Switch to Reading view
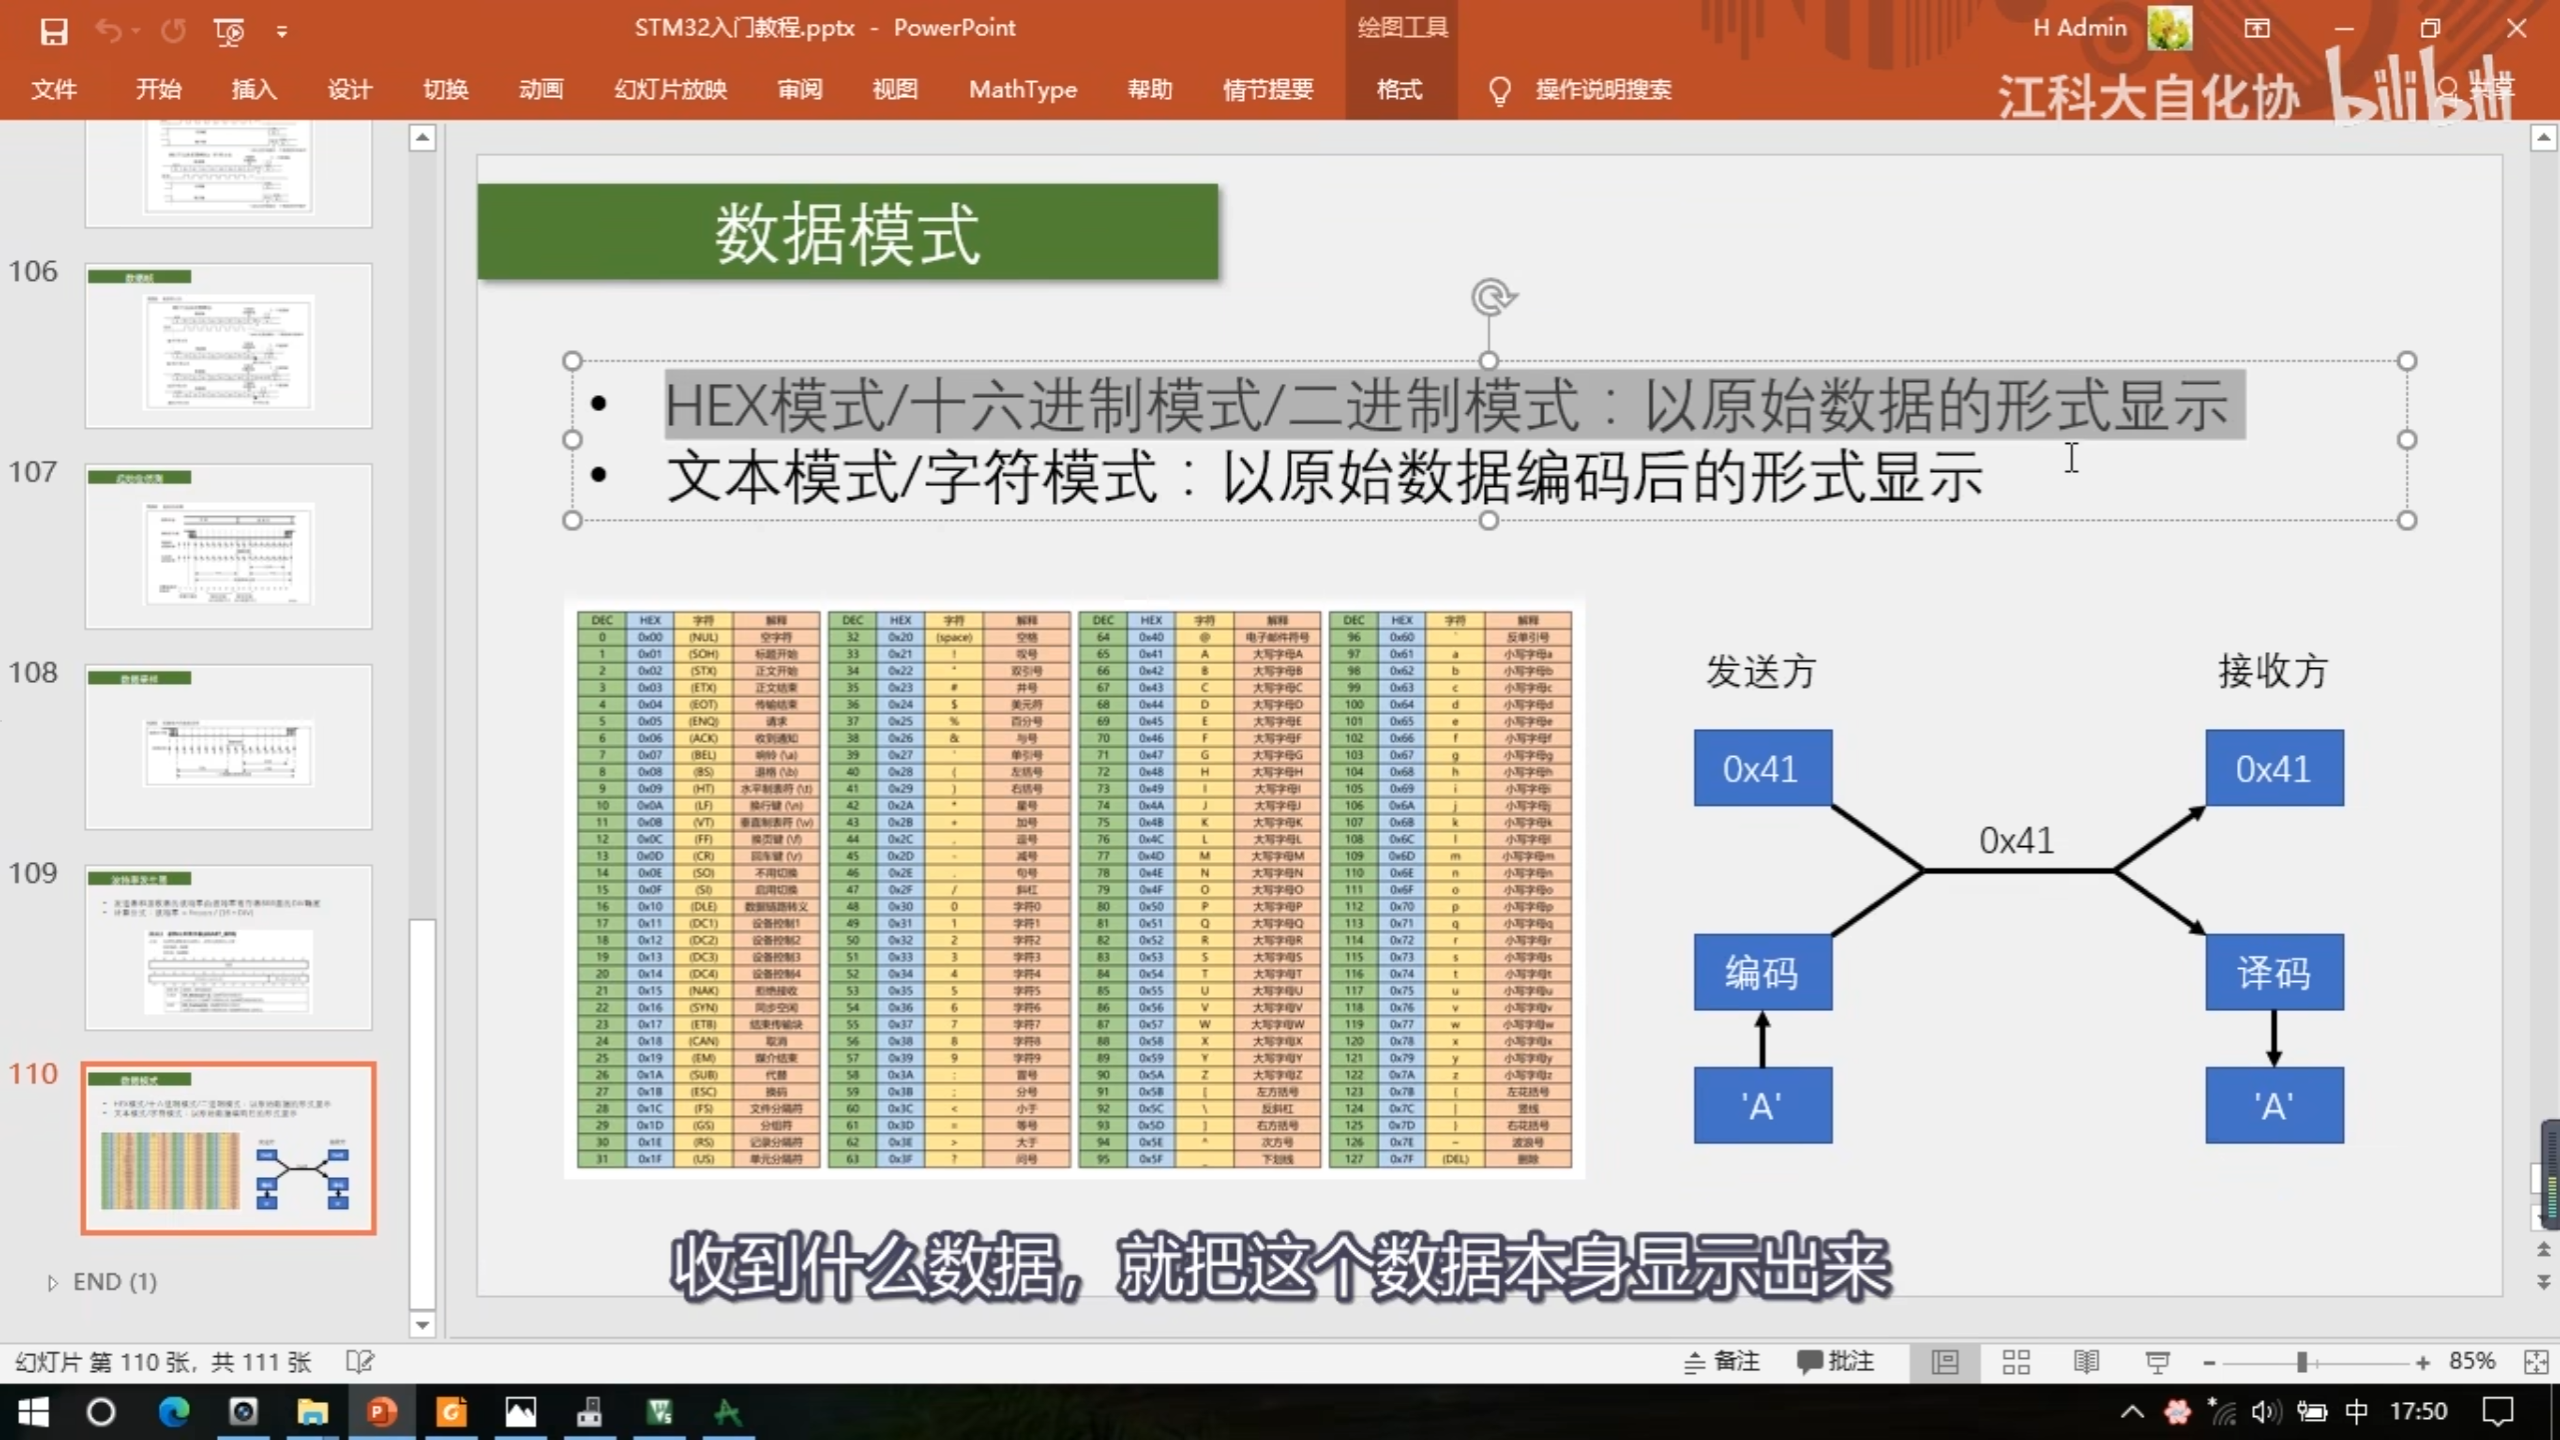 click(x=2086, y=1362)
